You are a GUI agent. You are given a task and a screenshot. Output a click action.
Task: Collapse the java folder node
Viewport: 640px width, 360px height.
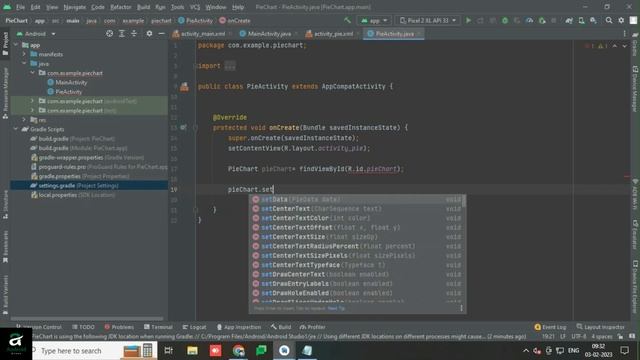pos(24,64)
